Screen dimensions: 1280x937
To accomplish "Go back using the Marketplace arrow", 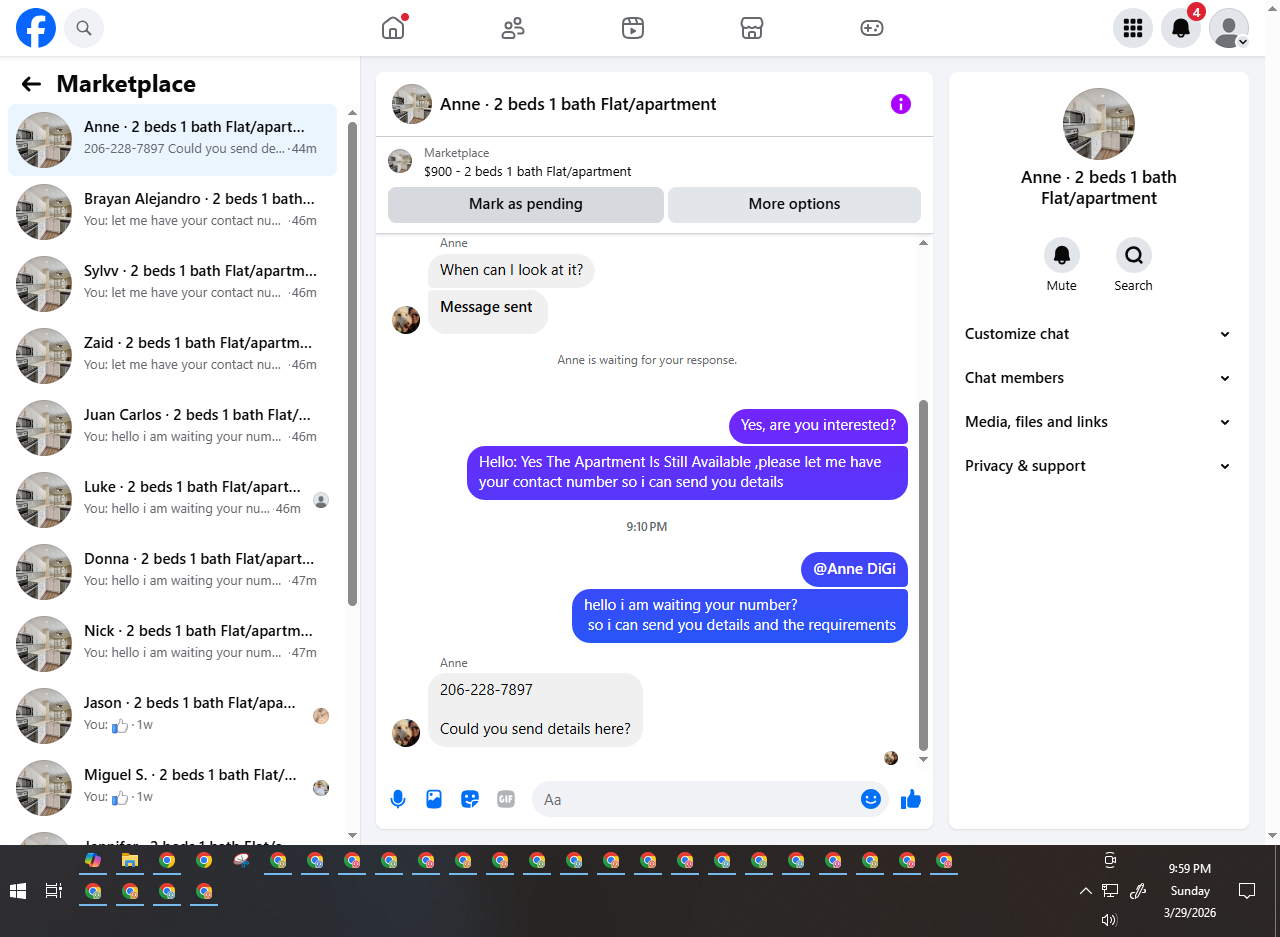I will tap(31, 84).
